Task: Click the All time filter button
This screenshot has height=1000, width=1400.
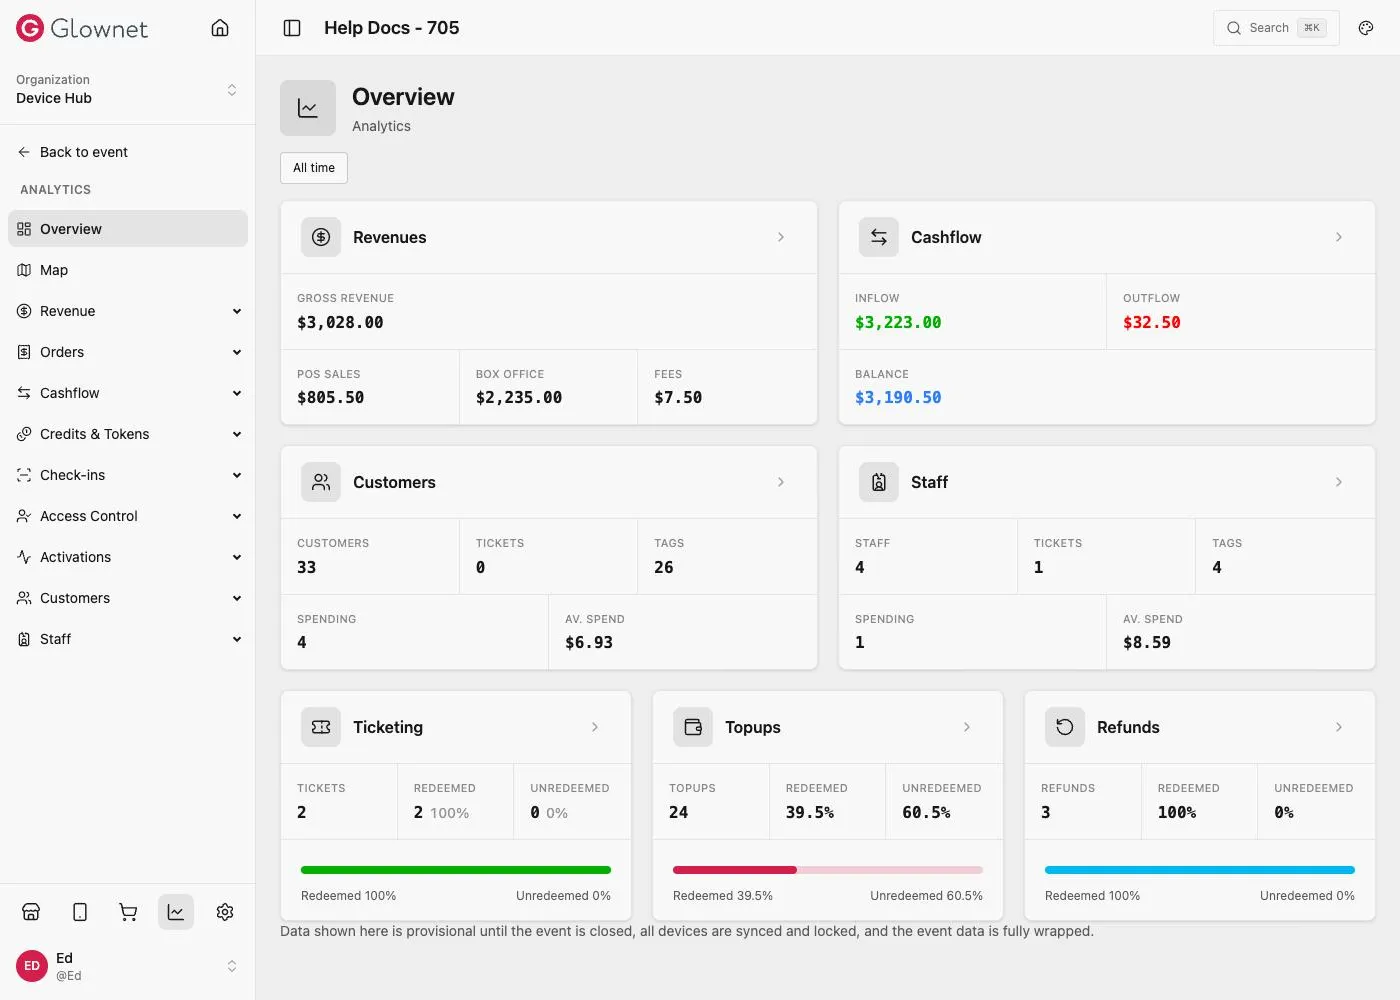Action: click(314, 168)
